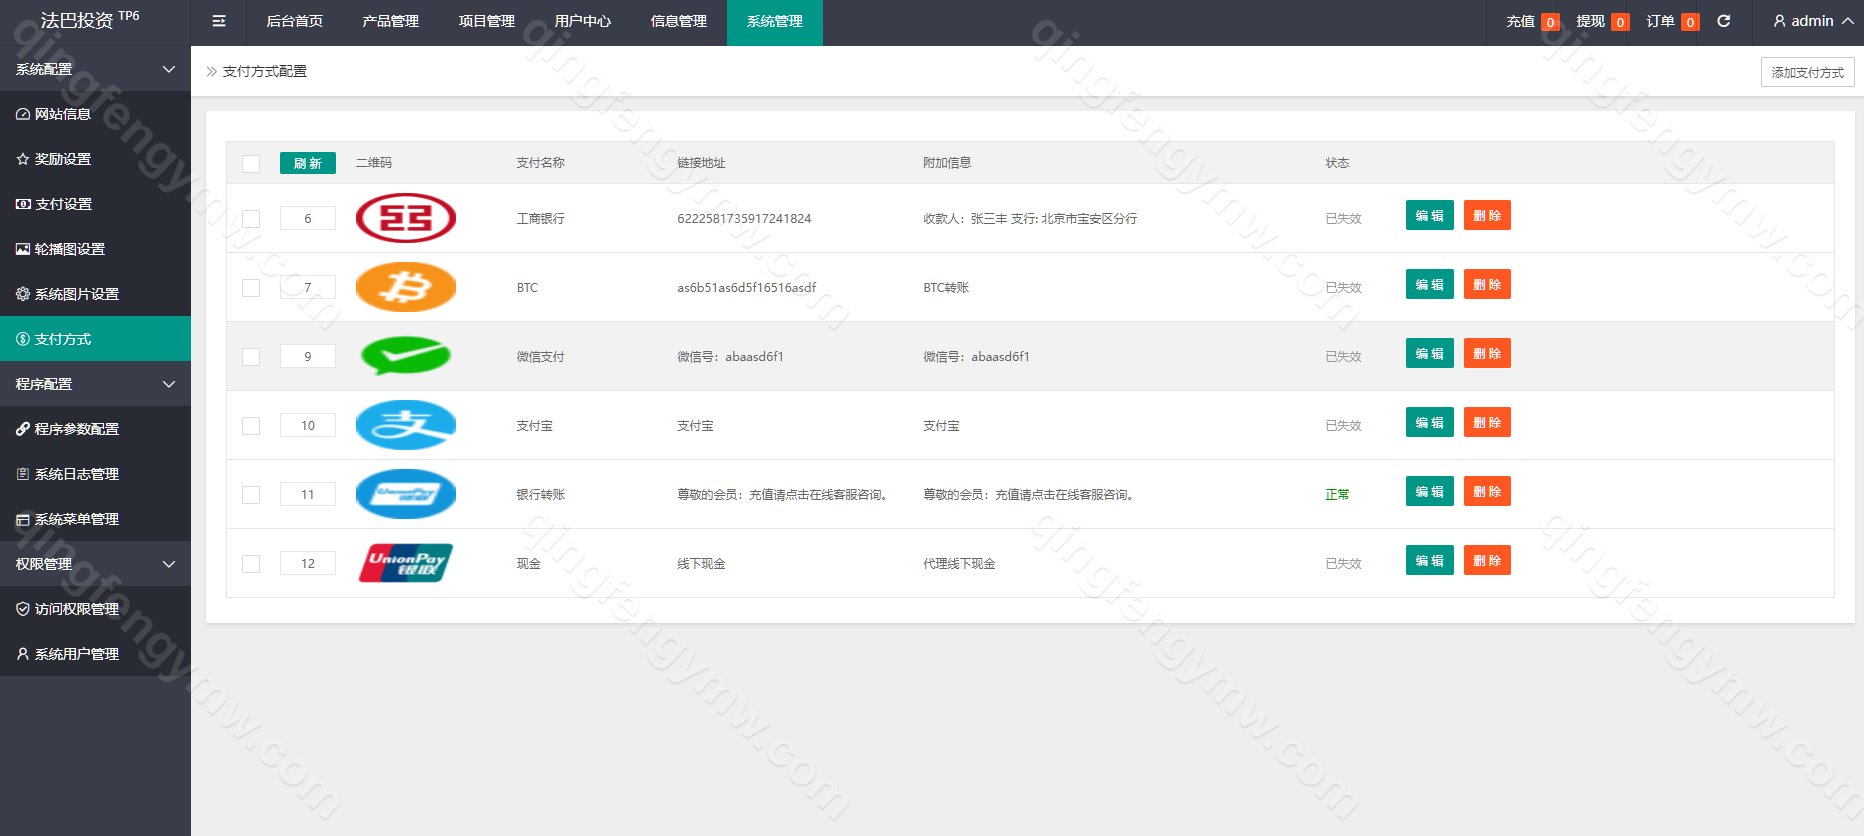Open 系统用户管理 sidebar item
Screen dimensions: 1864x836
point(95,654)
